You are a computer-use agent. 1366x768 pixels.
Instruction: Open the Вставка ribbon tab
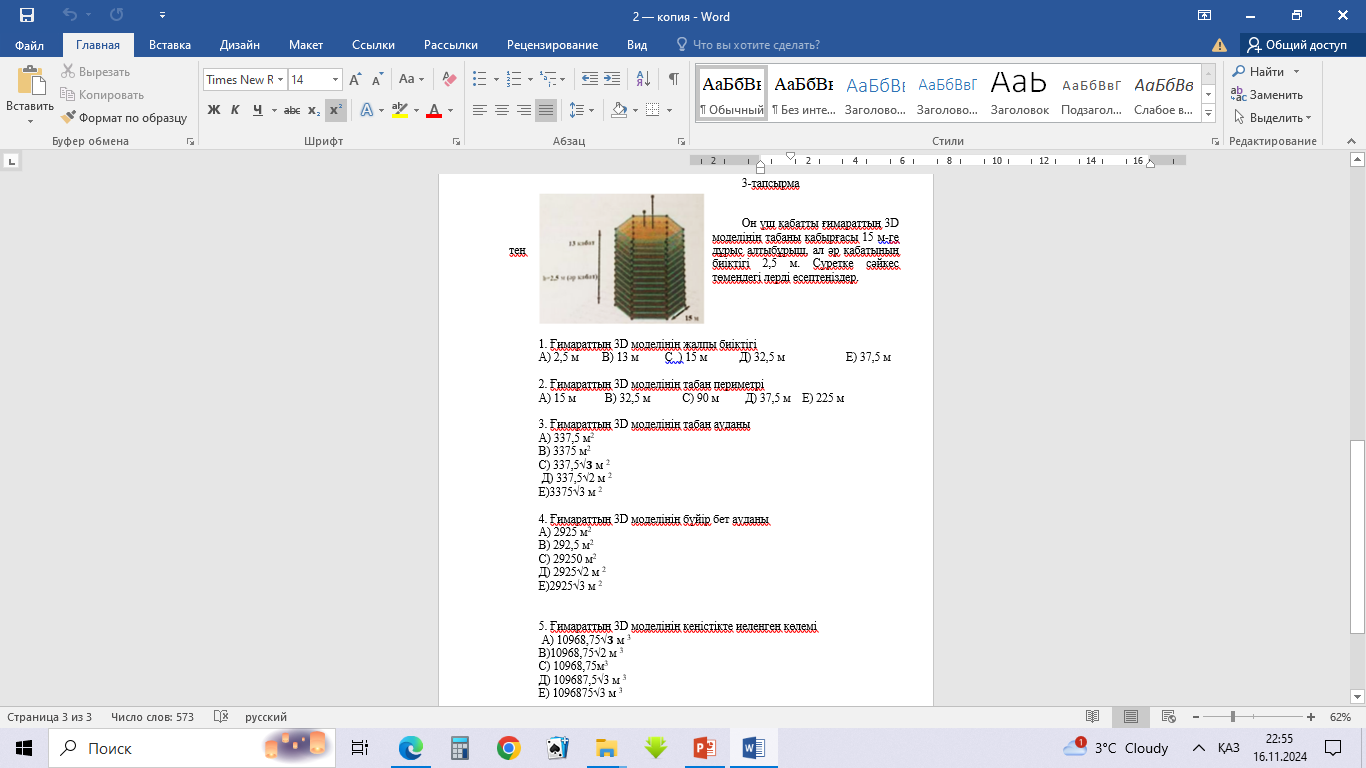(x=170, y=45)
